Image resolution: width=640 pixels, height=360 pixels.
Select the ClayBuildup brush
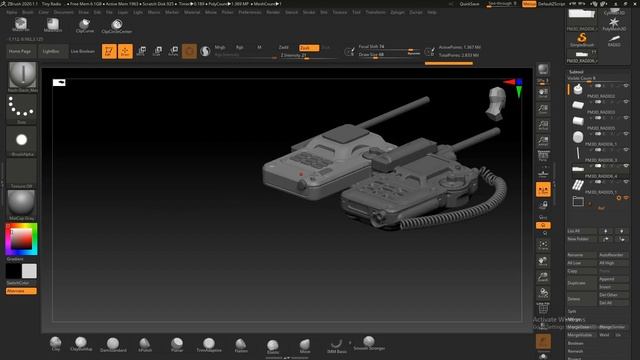(x=81, y=344)
